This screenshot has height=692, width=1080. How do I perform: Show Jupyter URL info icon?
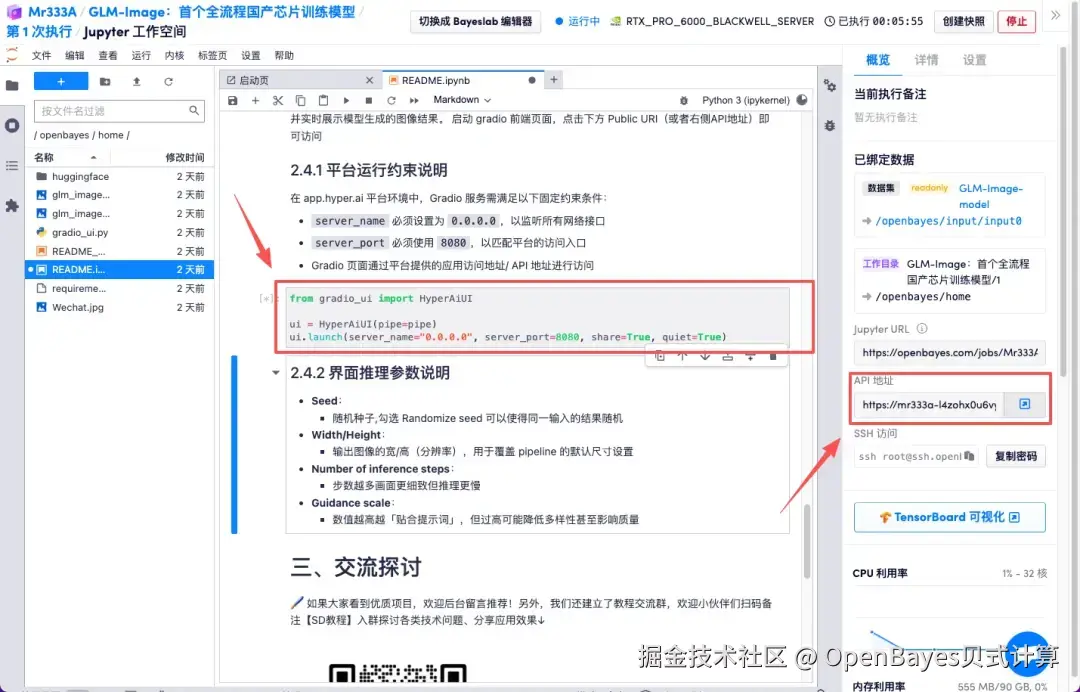[x=922, y=329]
